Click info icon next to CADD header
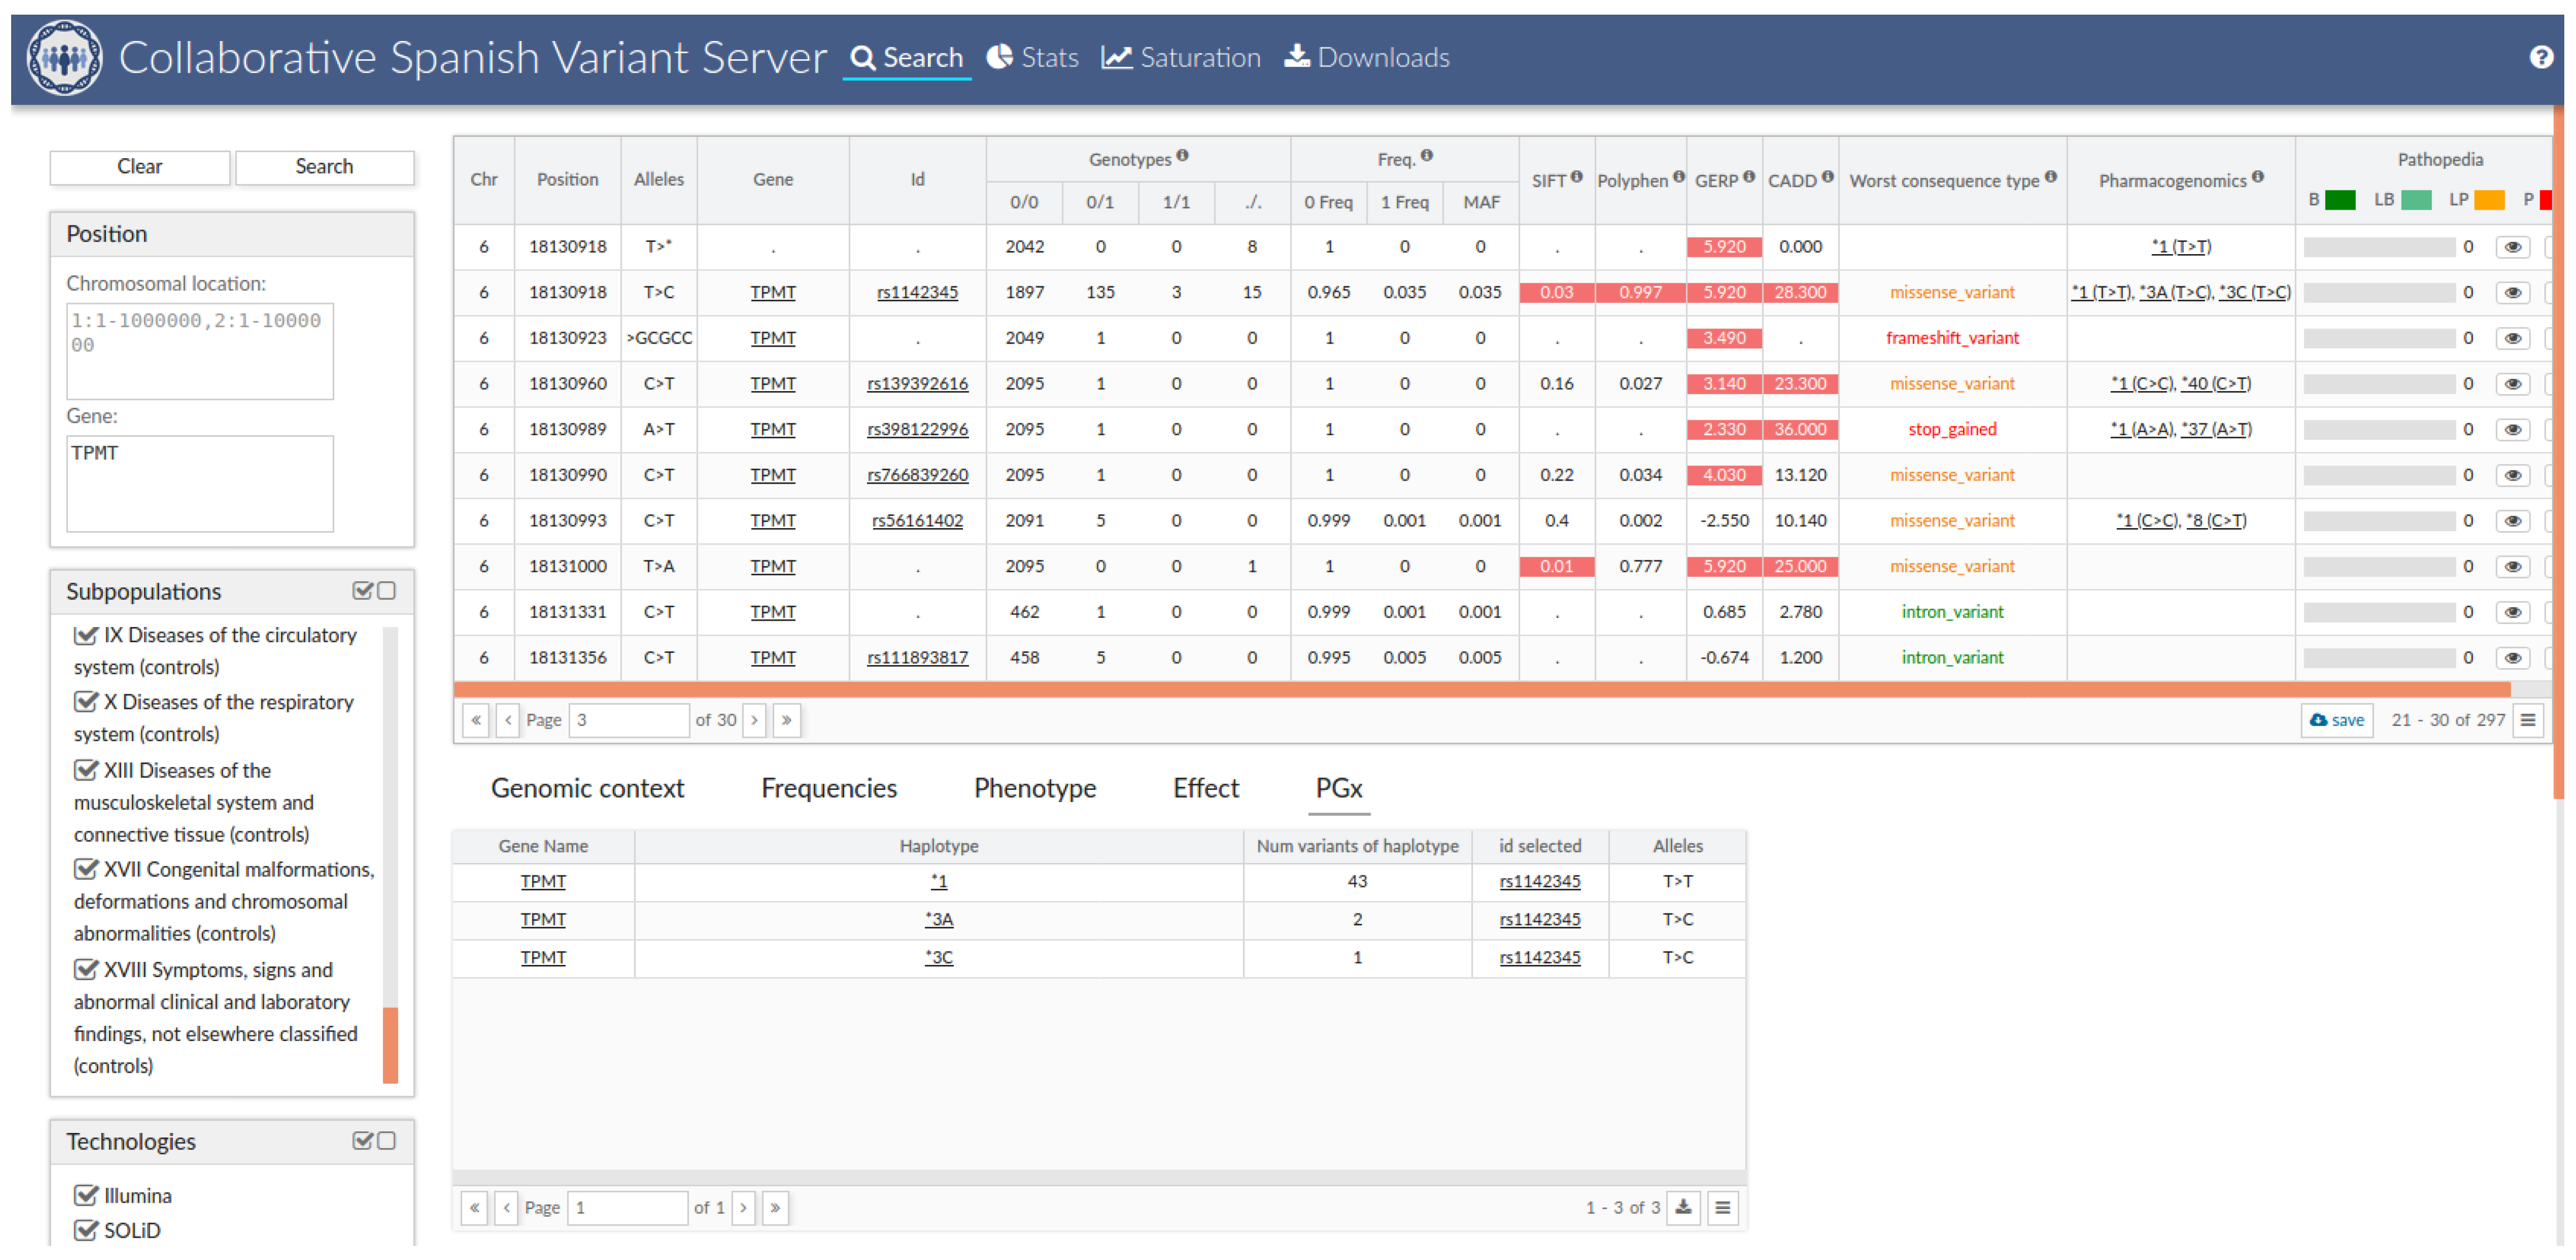The image size is (2576, 1260). [x=1827, y=177]
